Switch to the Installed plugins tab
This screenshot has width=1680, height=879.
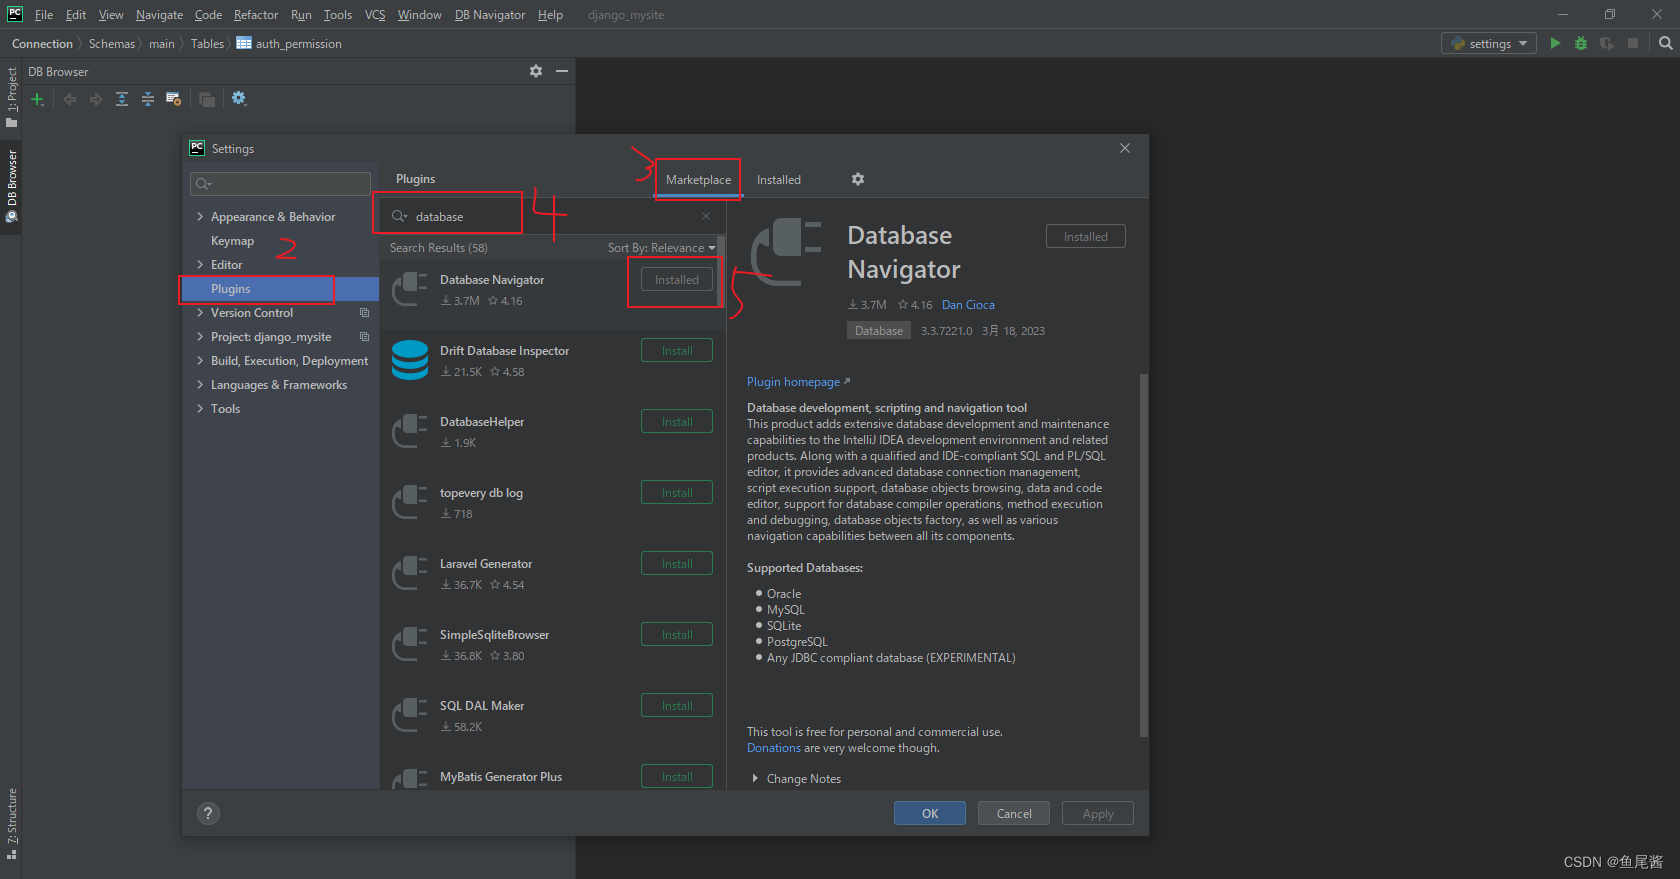(779, 180)
